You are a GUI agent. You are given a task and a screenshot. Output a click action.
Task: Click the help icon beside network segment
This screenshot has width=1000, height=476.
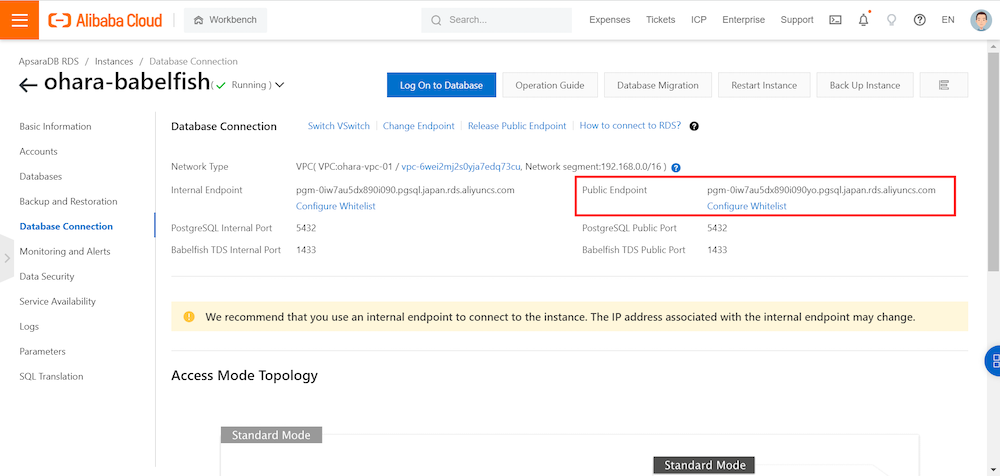676,168
